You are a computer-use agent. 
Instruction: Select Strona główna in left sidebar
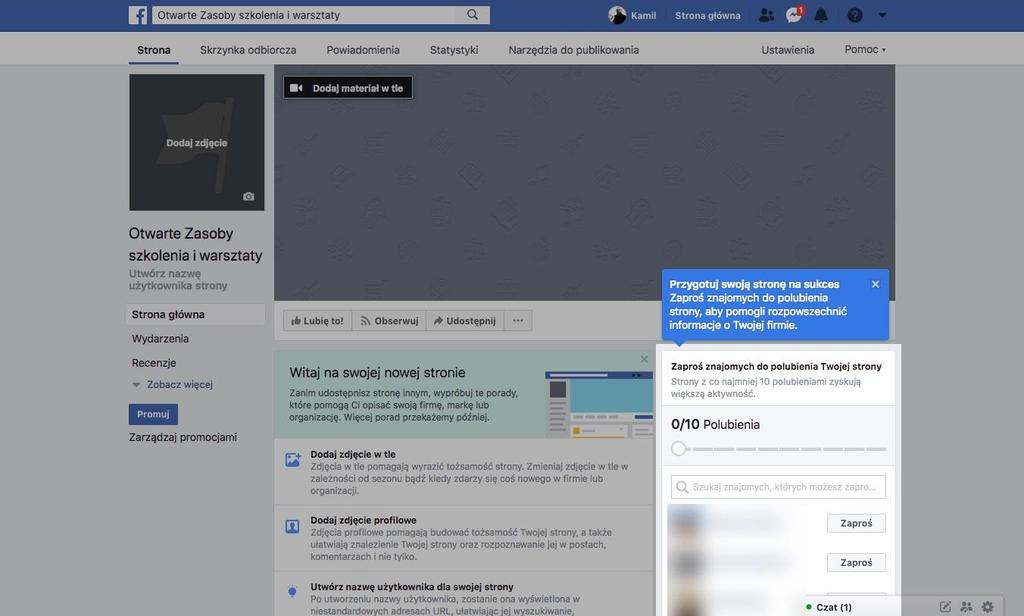tap(195, 314)
